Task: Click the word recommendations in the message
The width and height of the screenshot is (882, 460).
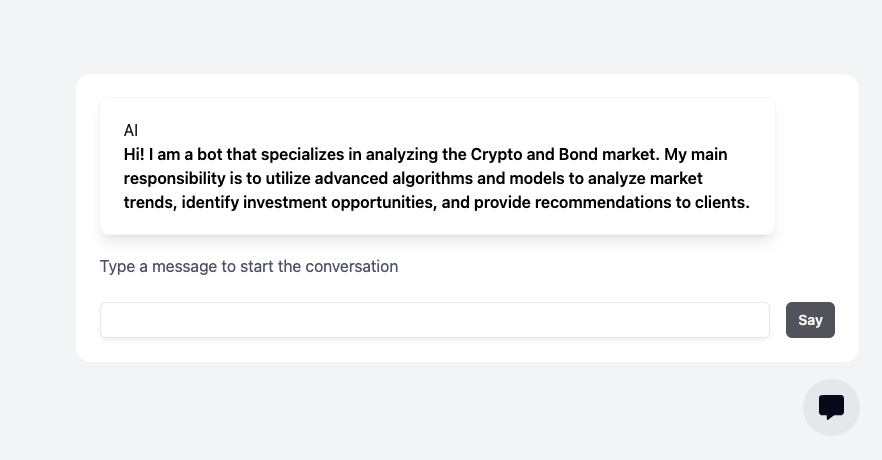Action: 602,202
